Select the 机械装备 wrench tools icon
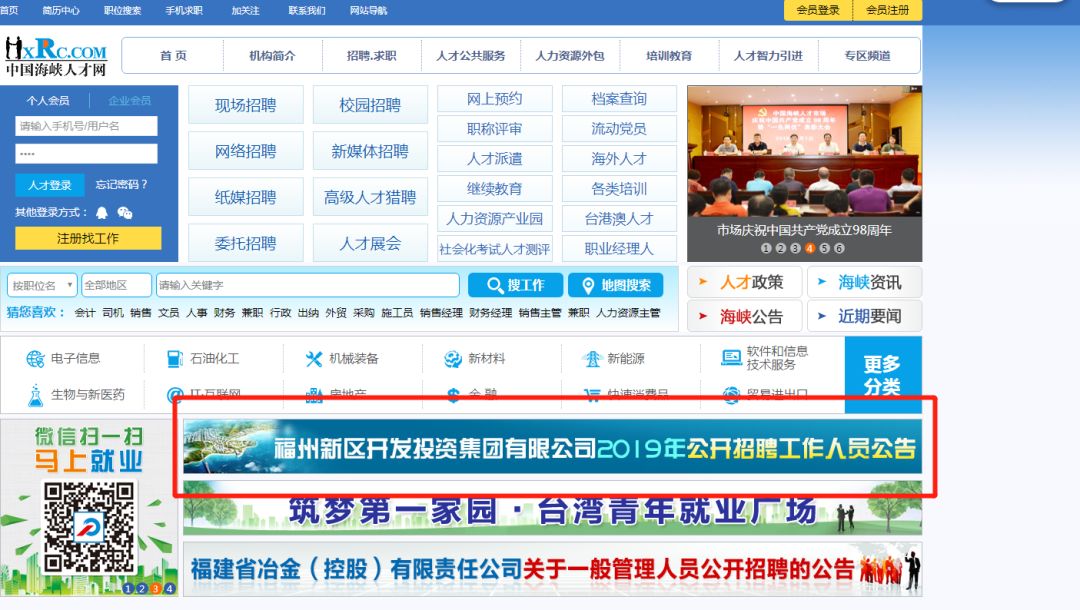 [314, 359]
